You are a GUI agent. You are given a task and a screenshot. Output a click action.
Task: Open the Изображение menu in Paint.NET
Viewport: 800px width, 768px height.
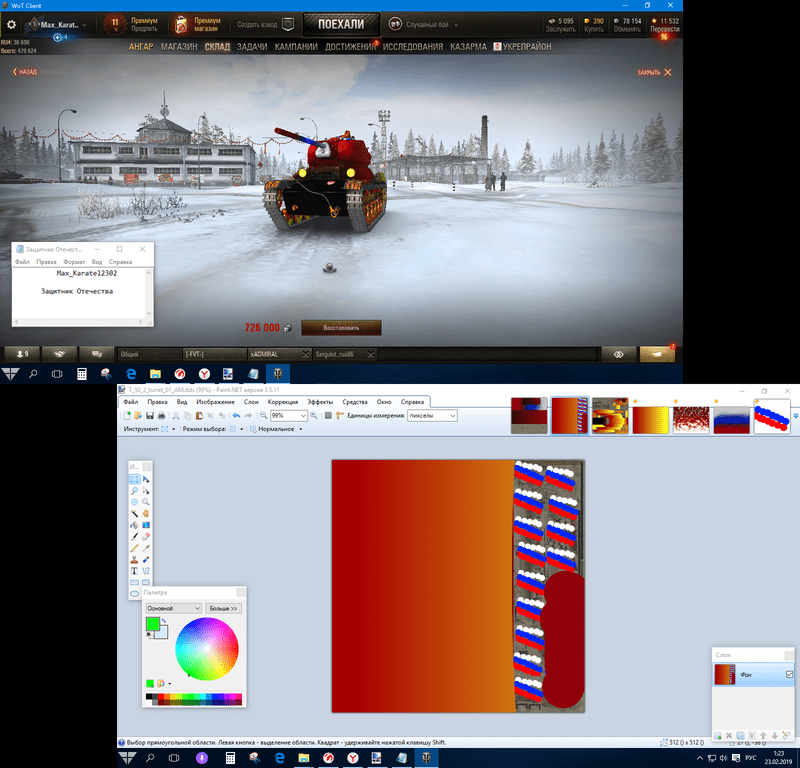[215, 402]
